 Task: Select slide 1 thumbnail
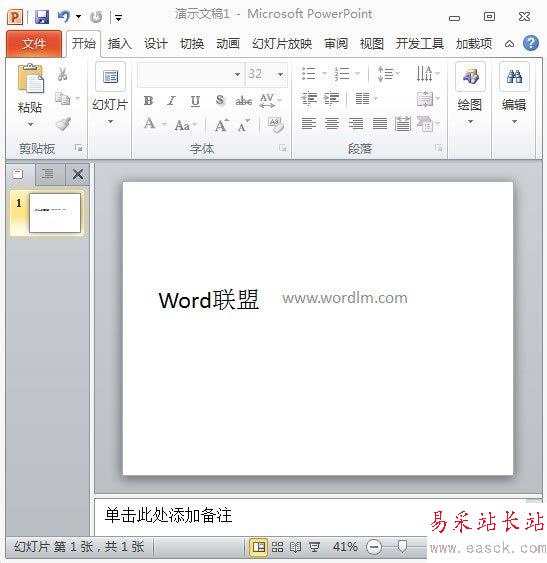[55, 213]
